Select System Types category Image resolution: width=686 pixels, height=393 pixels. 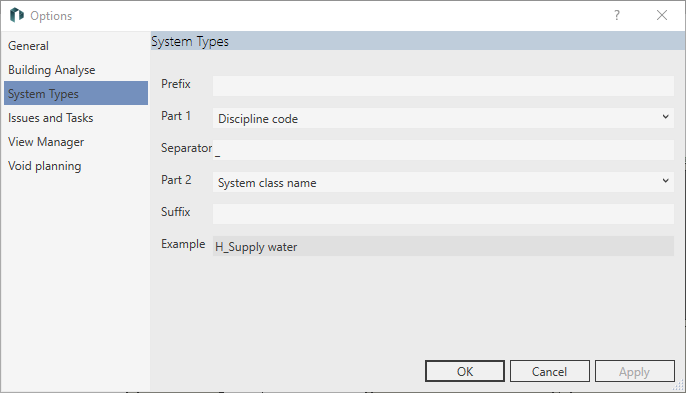(x=76, y=93)
